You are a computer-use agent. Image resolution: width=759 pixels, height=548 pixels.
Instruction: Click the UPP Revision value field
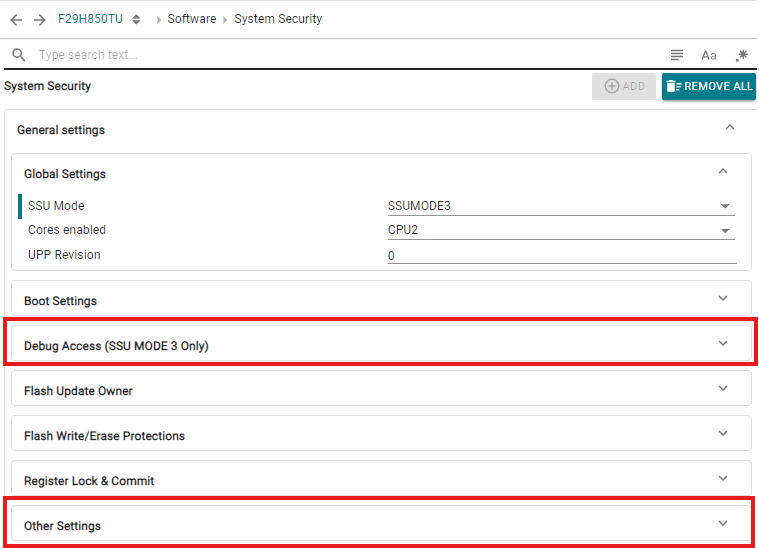561,255
